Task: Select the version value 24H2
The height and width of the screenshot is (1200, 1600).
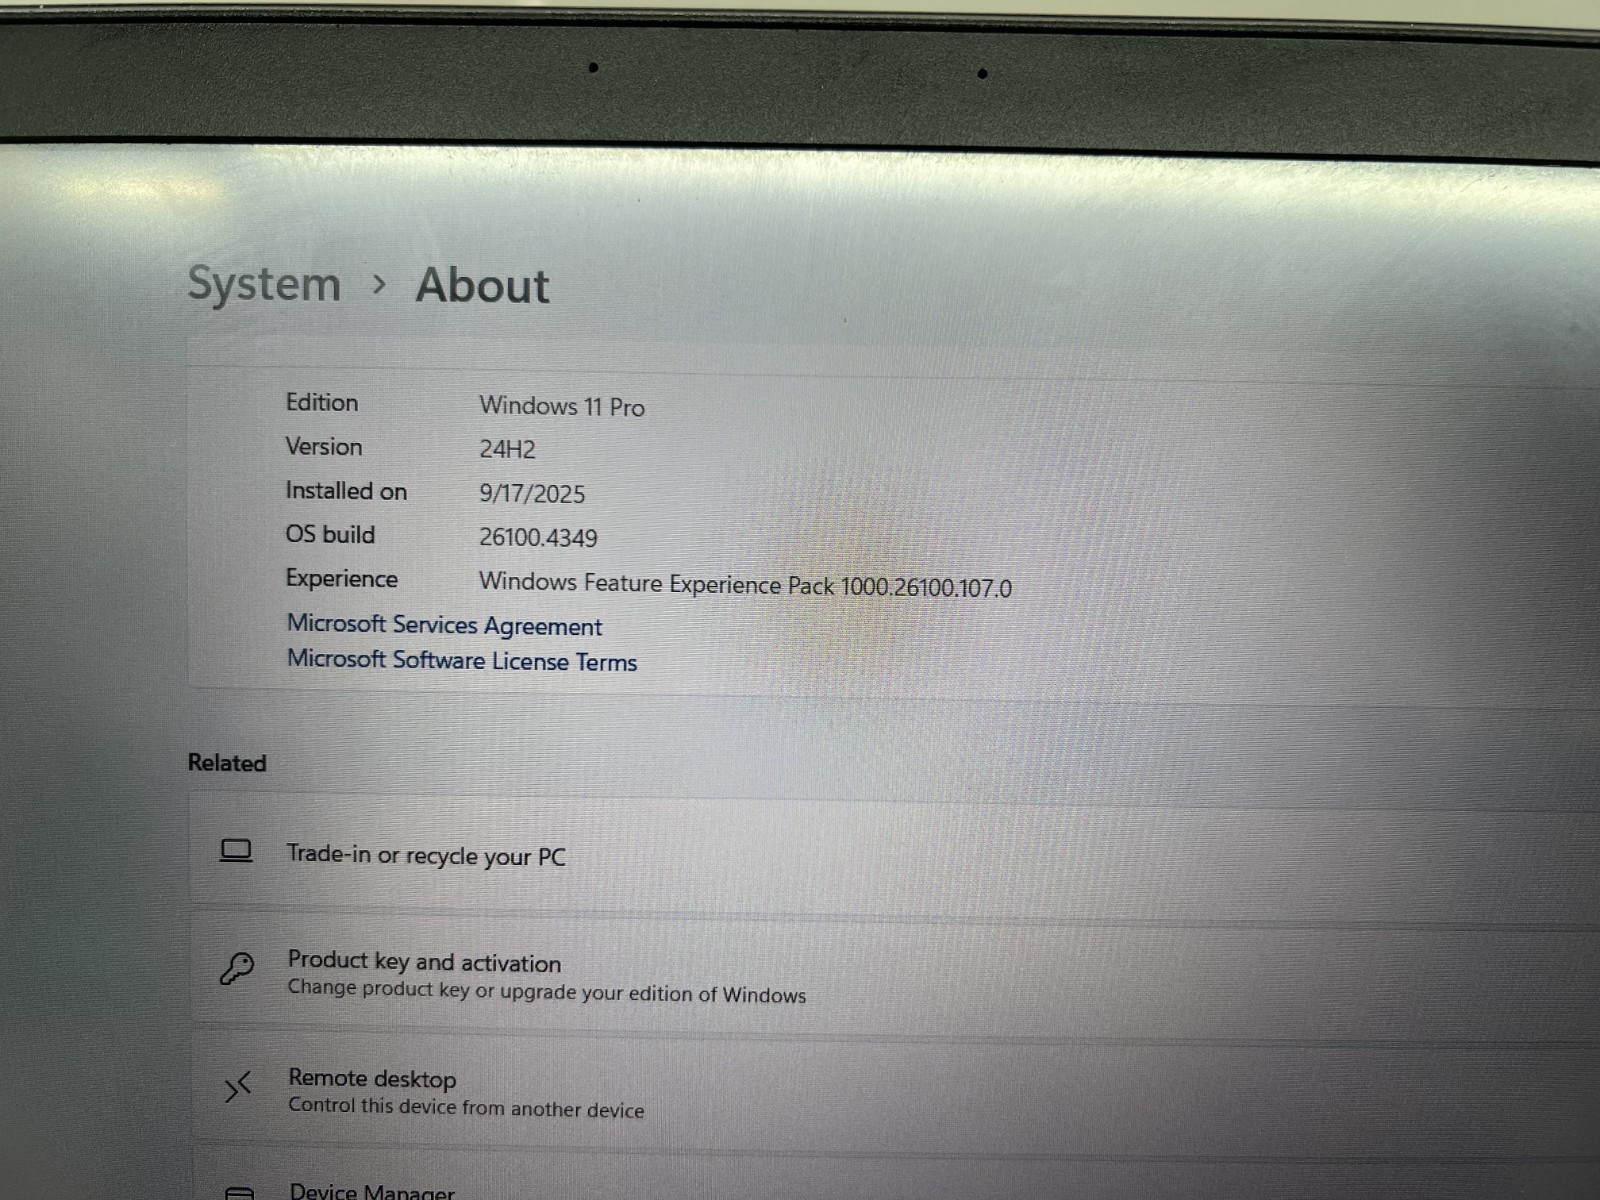Action: tap(507, 449)
